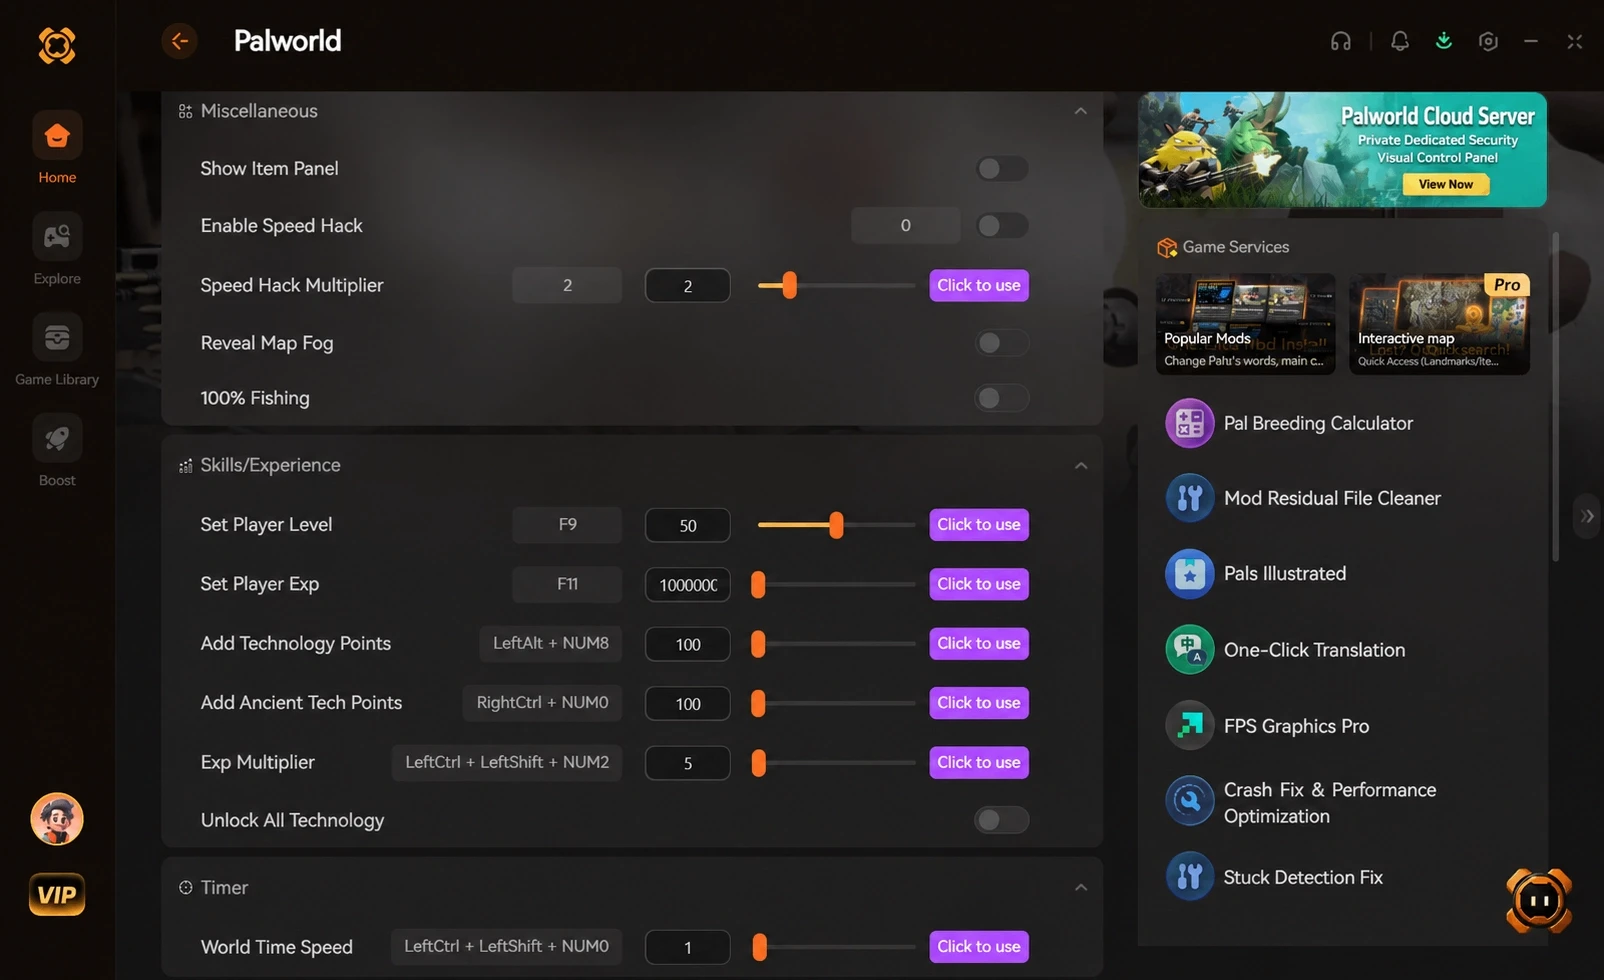This screenshot has width=1604, height=980.
Task: Collapse the right side panel arrow
Action: (x=1587, y=517)
